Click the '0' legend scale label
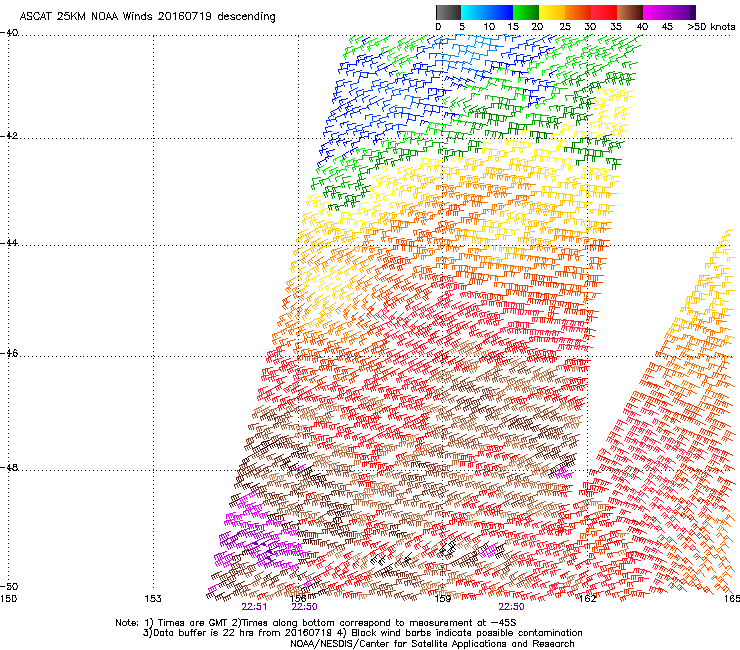 438,26
